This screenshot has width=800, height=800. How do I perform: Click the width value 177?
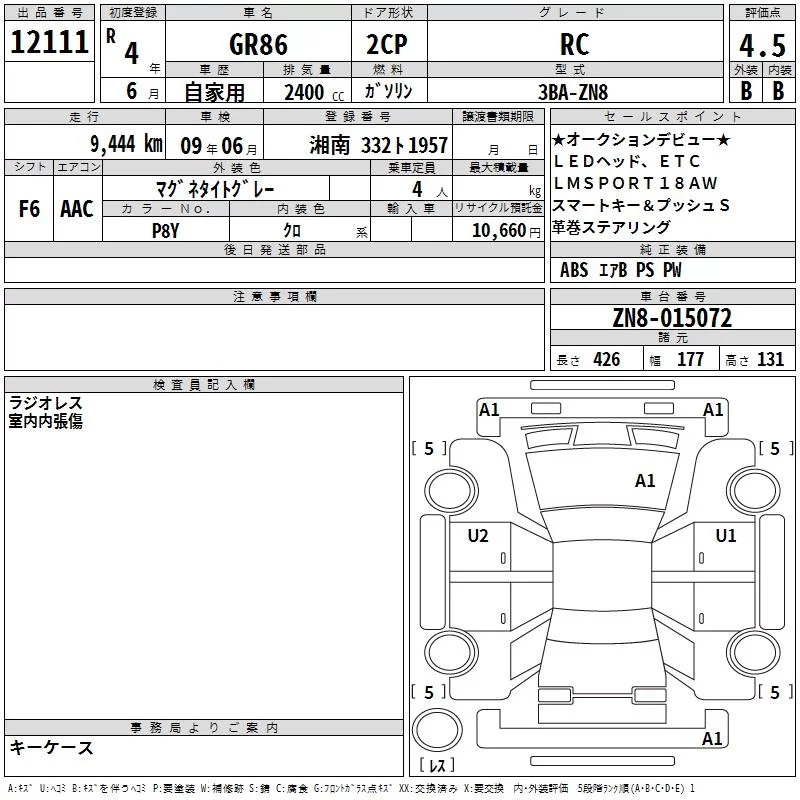[x=690, y=359]
